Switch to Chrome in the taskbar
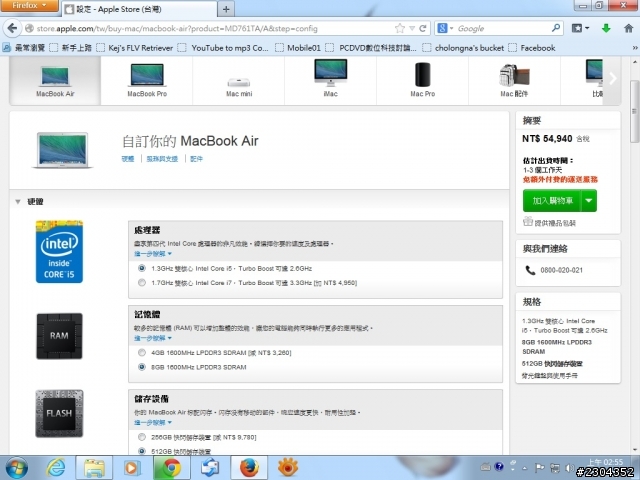Viewport: 640px width, 480px height. (171, 468)
